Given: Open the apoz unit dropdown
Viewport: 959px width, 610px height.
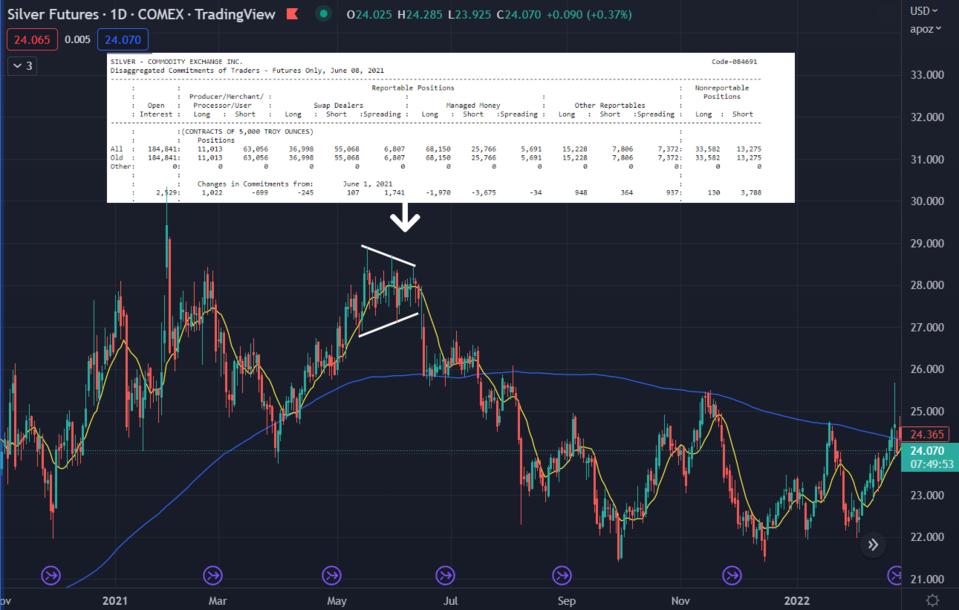Looking at the screenshot, I should tap(925, 29).
